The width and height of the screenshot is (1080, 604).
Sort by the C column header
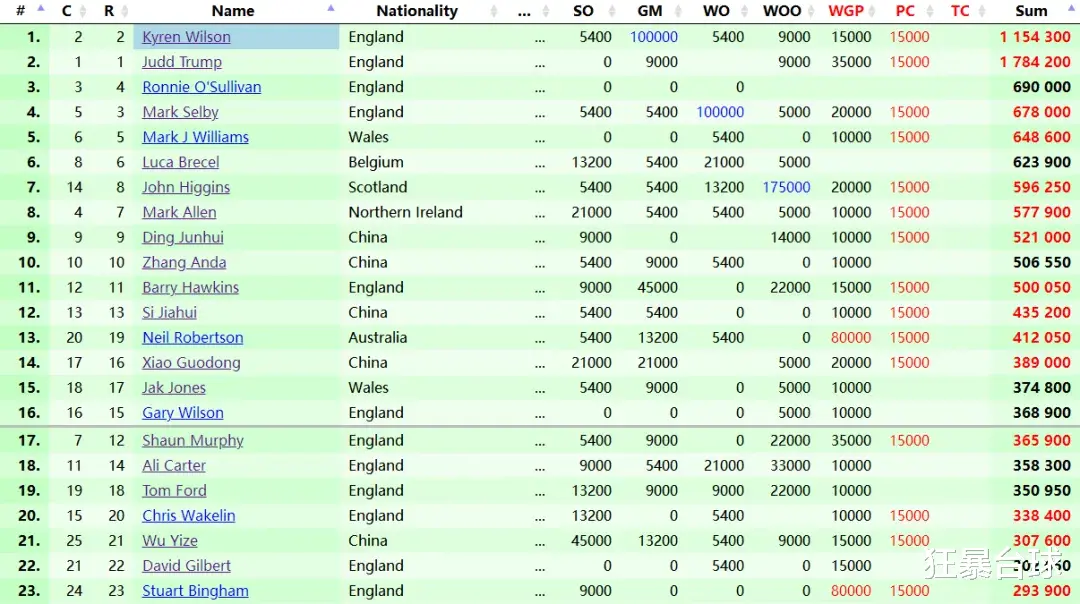tap(66, 11)
